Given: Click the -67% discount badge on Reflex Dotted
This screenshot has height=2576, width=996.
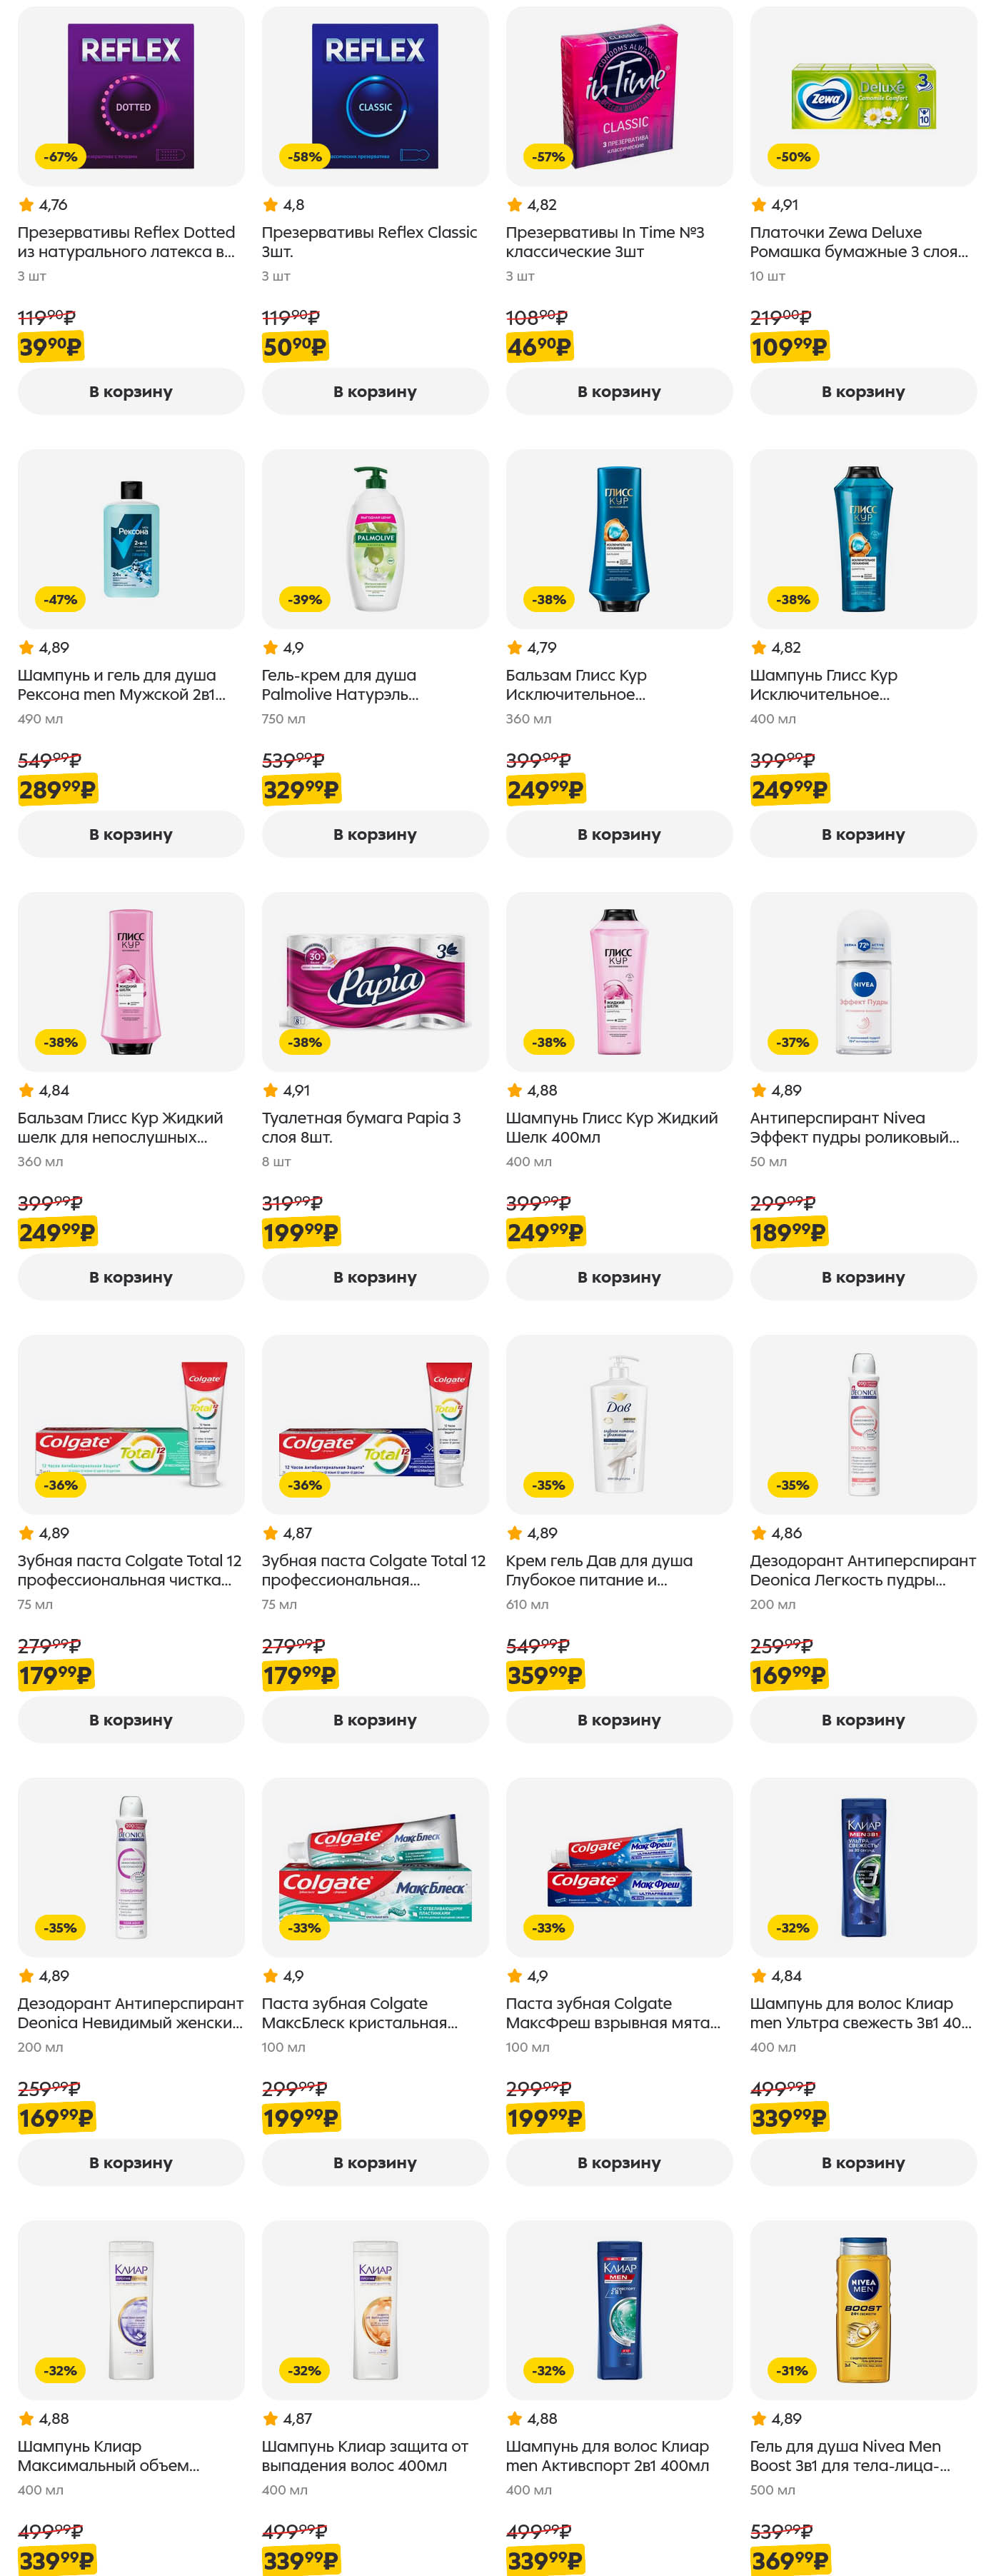Looking at the screenshot, I should (x=61, y=157).
